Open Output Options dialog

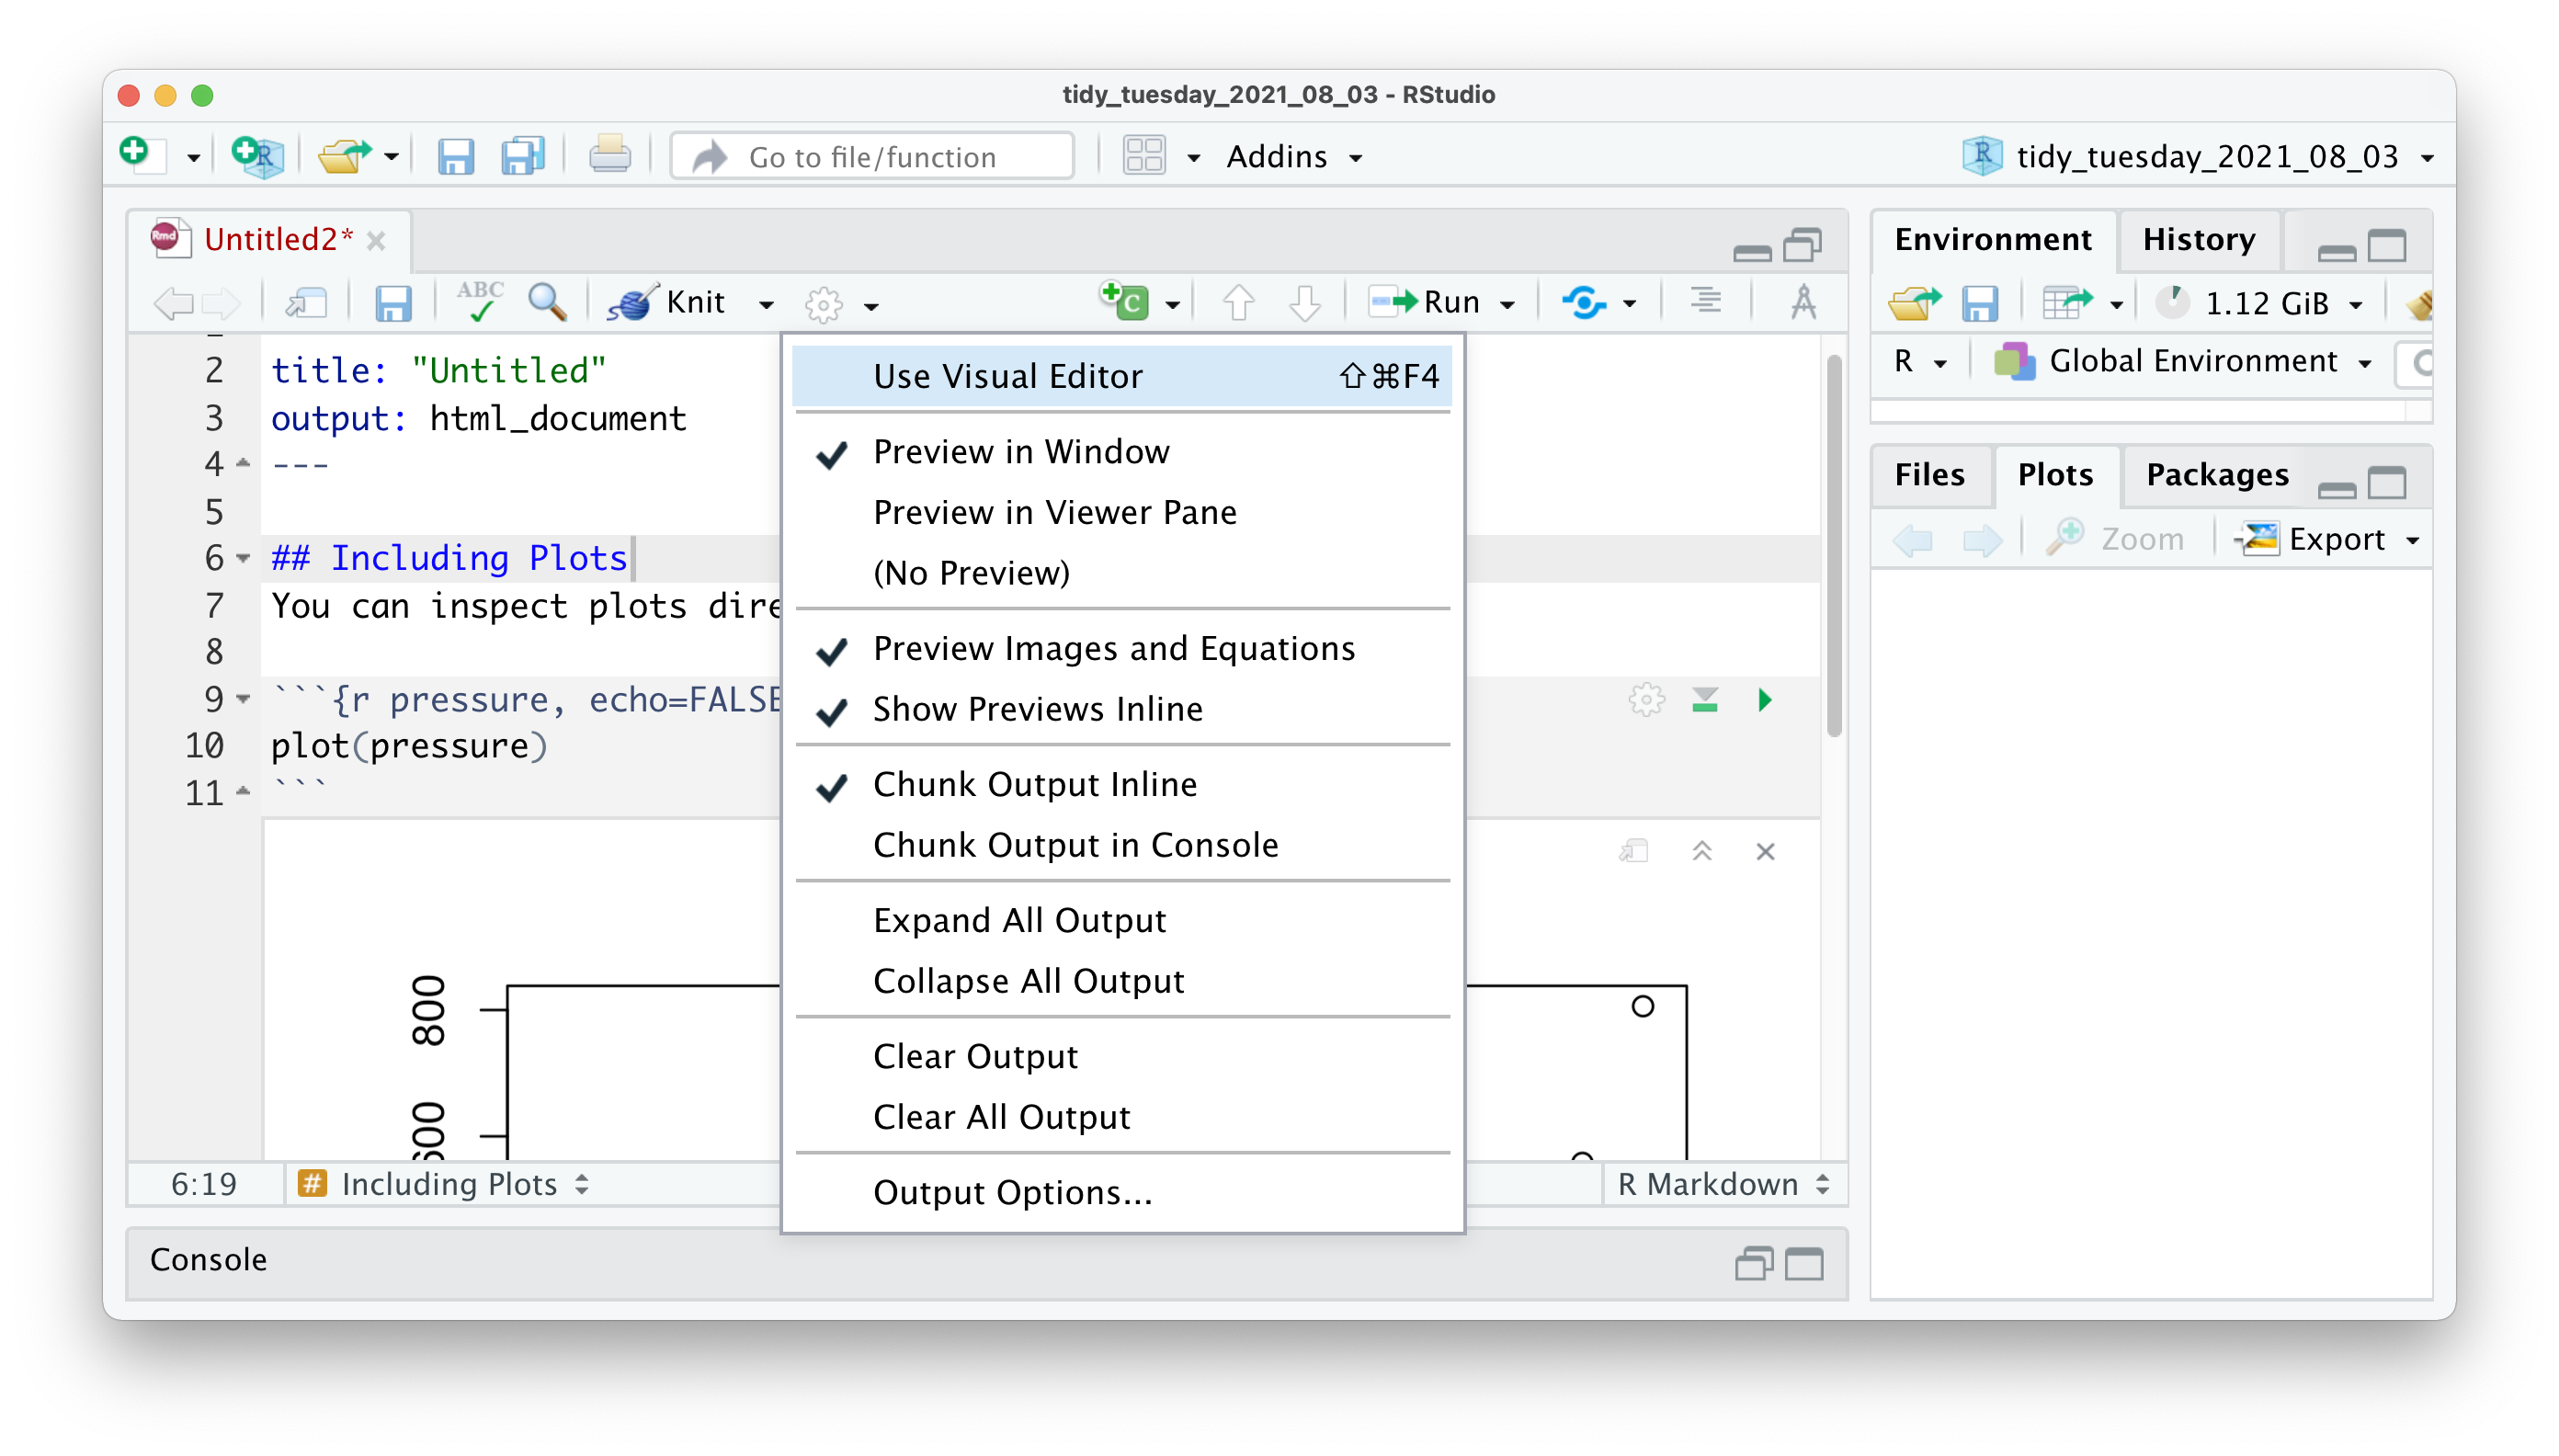coord(1012,1192)
